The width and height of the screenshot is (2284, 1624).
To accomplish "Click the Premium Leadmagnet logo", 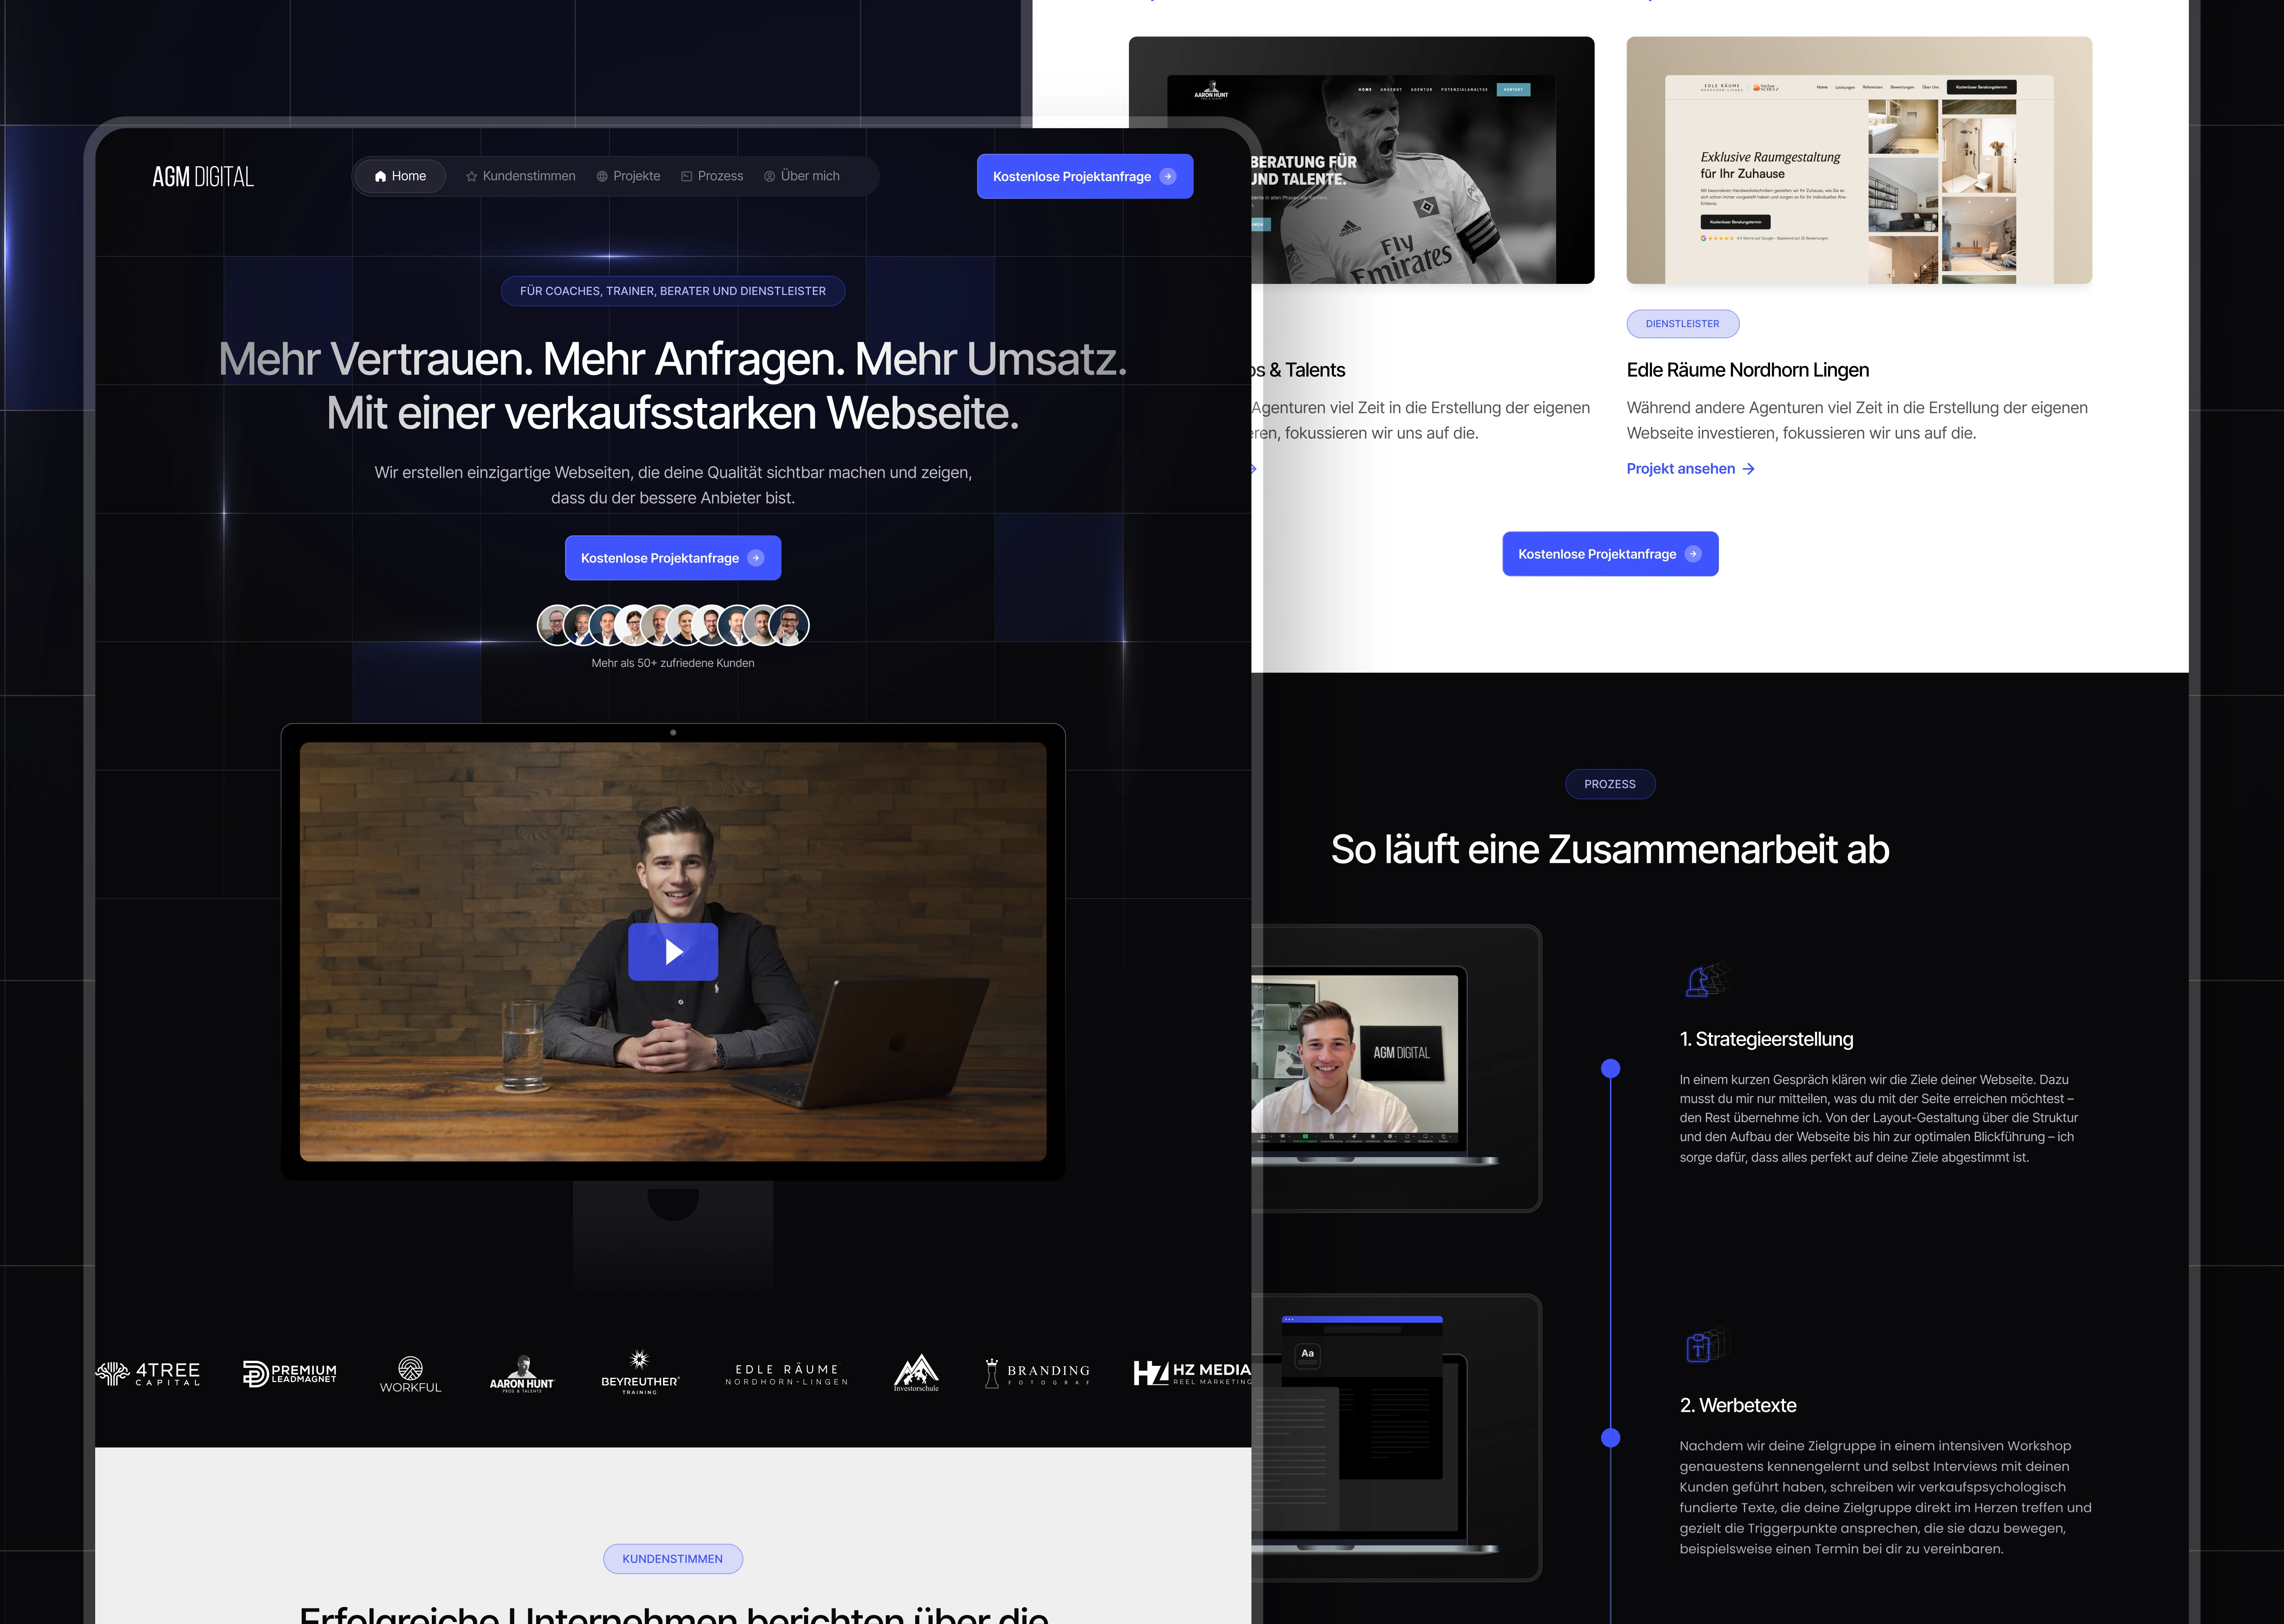I will [290, 1373].
